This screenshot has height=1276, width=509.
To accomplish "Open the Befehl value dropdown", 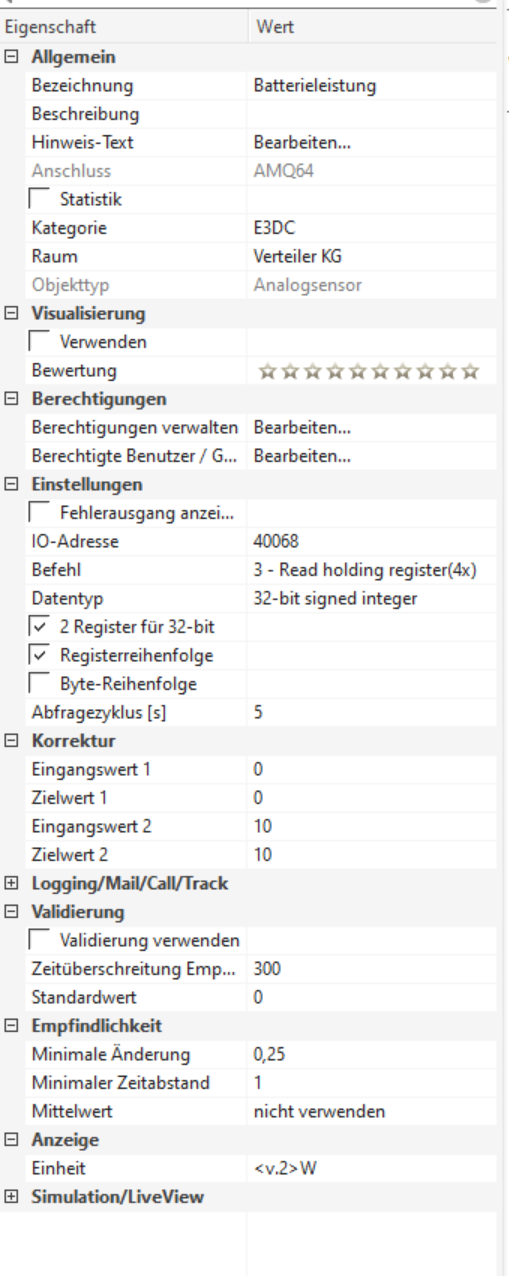I will [x=370, y=572].
